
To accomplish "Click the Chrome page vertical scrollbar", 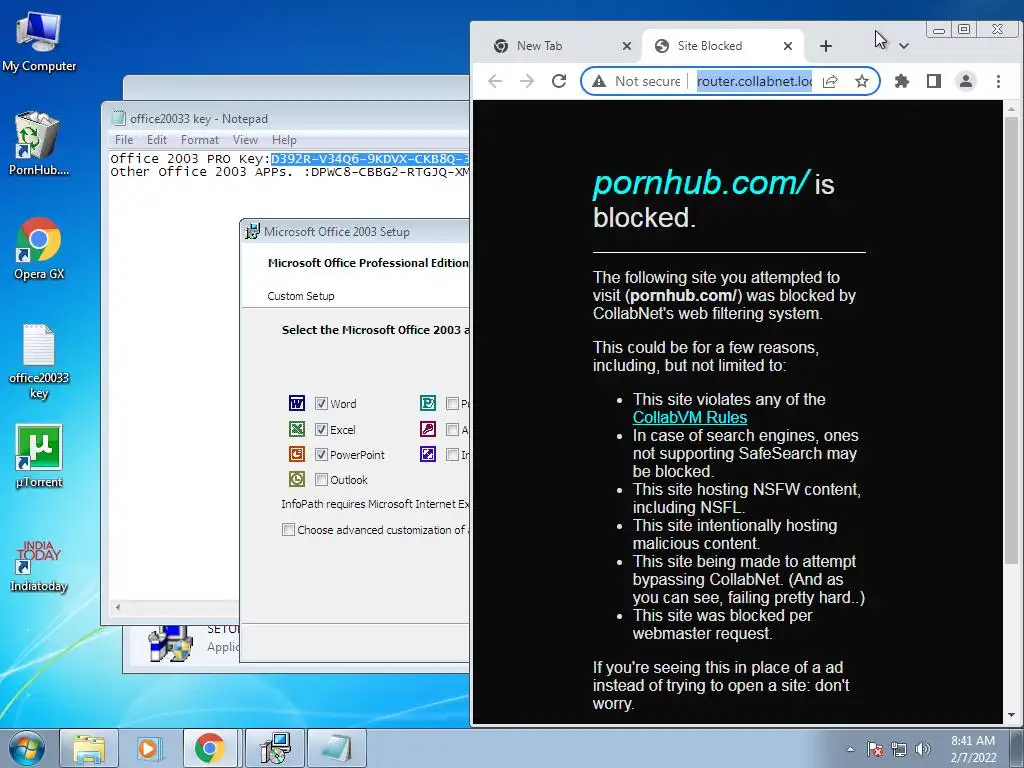I will pos(1011,340).
